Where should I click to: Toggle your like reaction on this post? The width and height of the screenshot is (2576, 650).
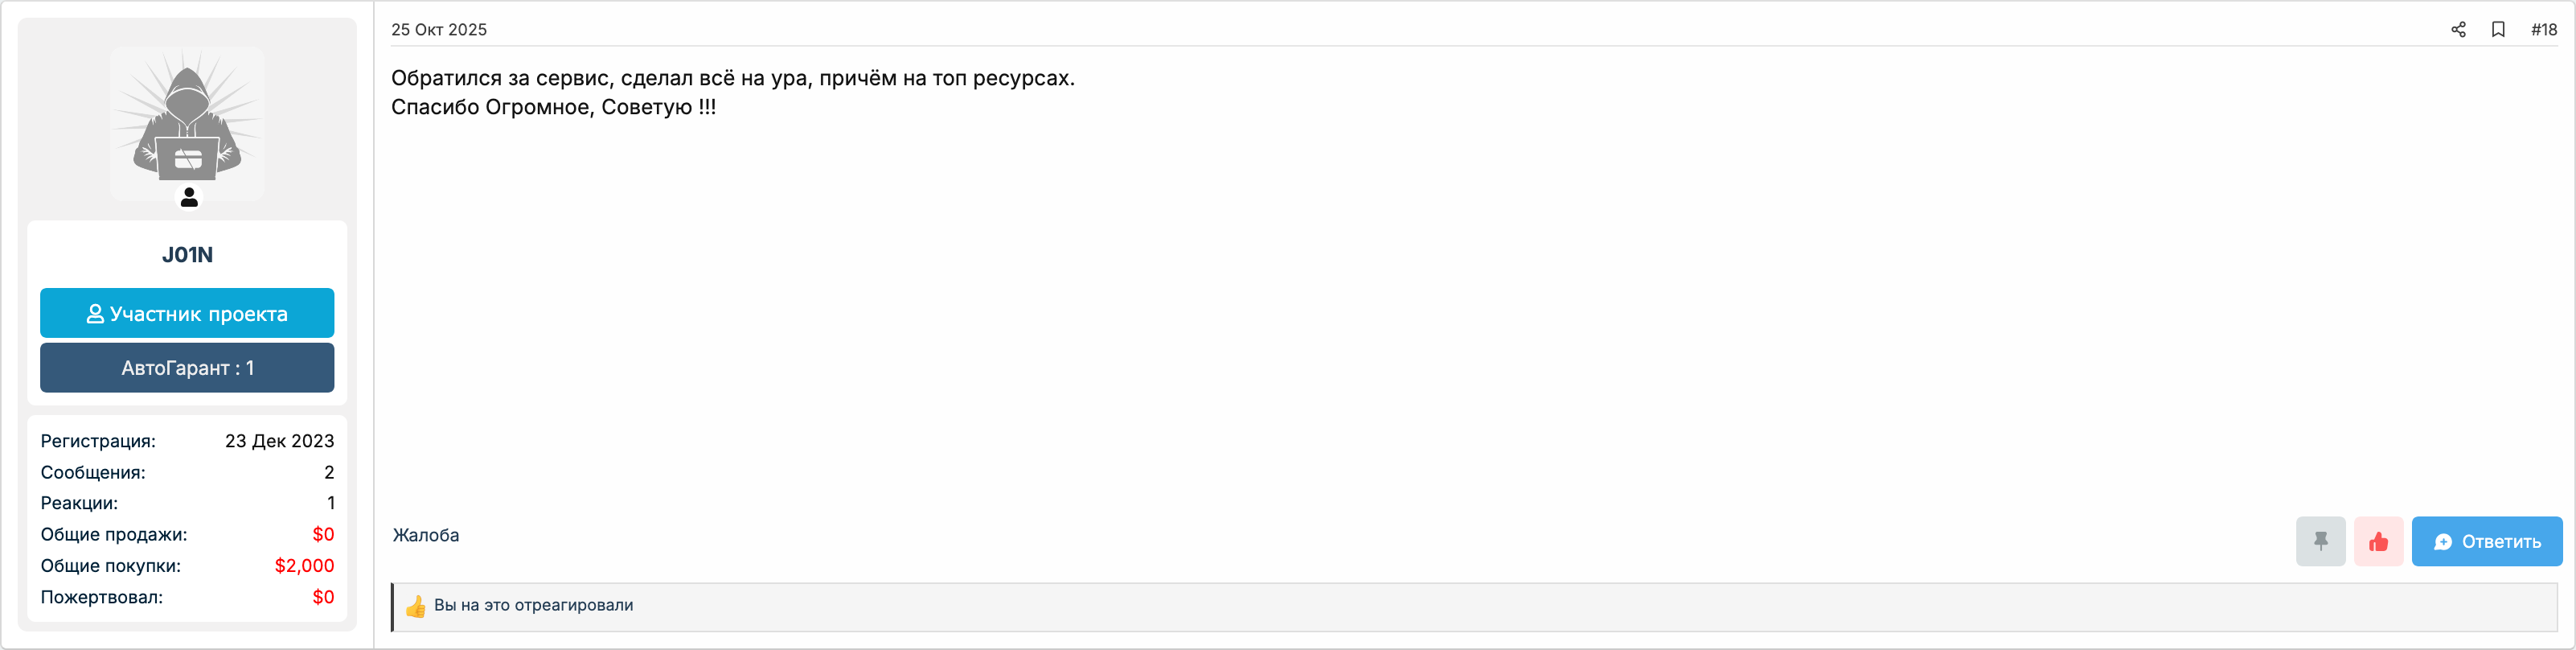coord(2380,541)
